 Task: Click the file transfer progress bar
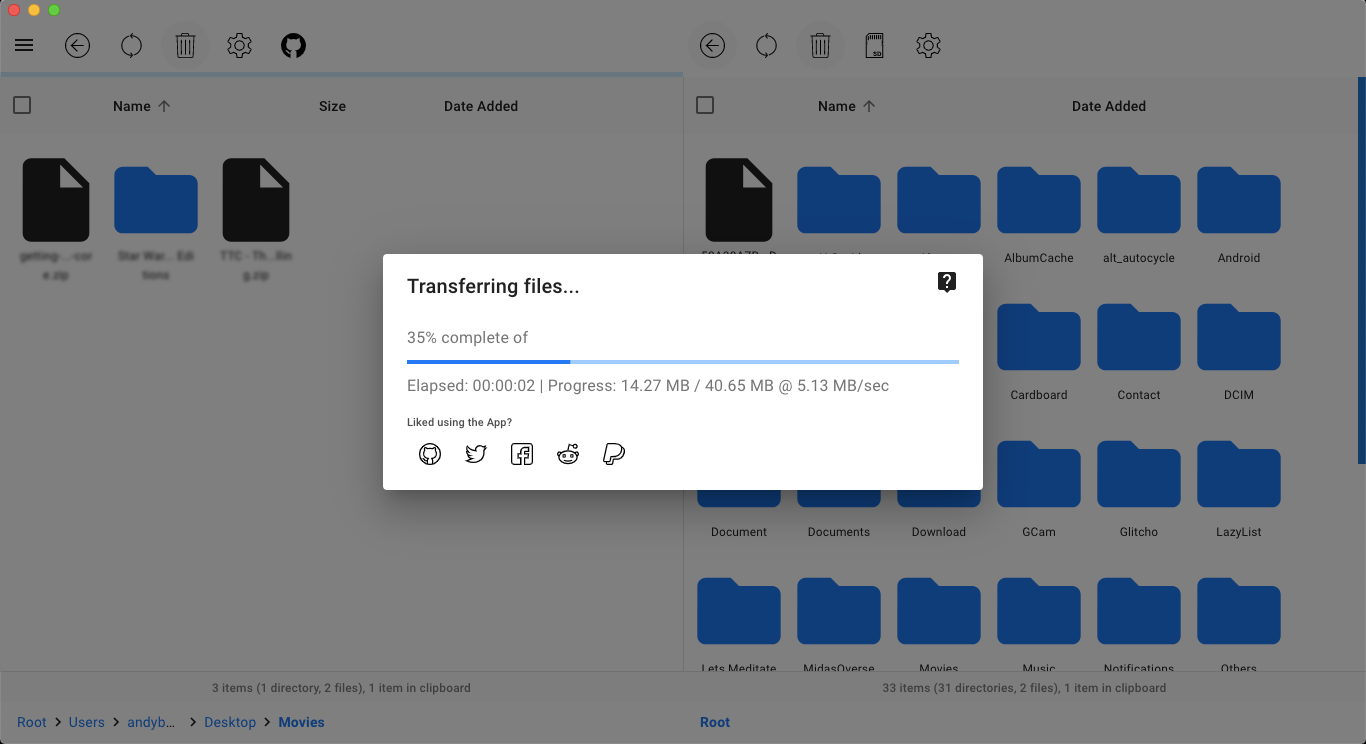pos(683,361)
